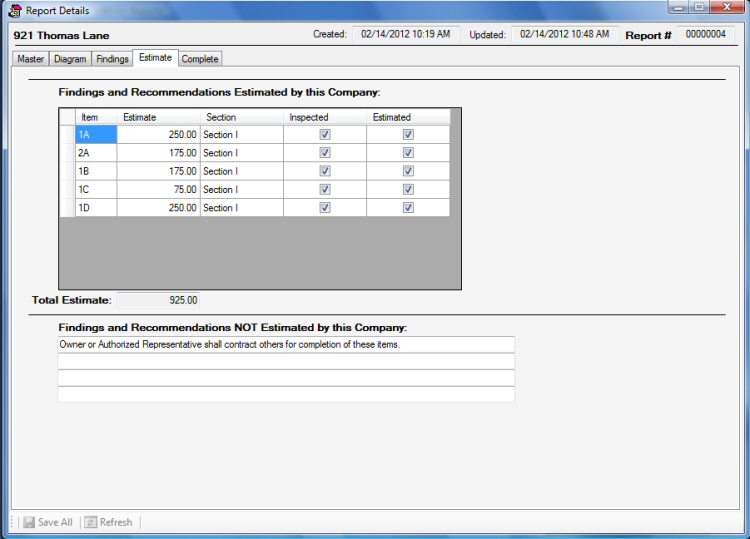Image resolution: width=750 pixels, height=539 pixels.
Task: Uncheck Estimated for item 2A
Action: coord(408,153)
